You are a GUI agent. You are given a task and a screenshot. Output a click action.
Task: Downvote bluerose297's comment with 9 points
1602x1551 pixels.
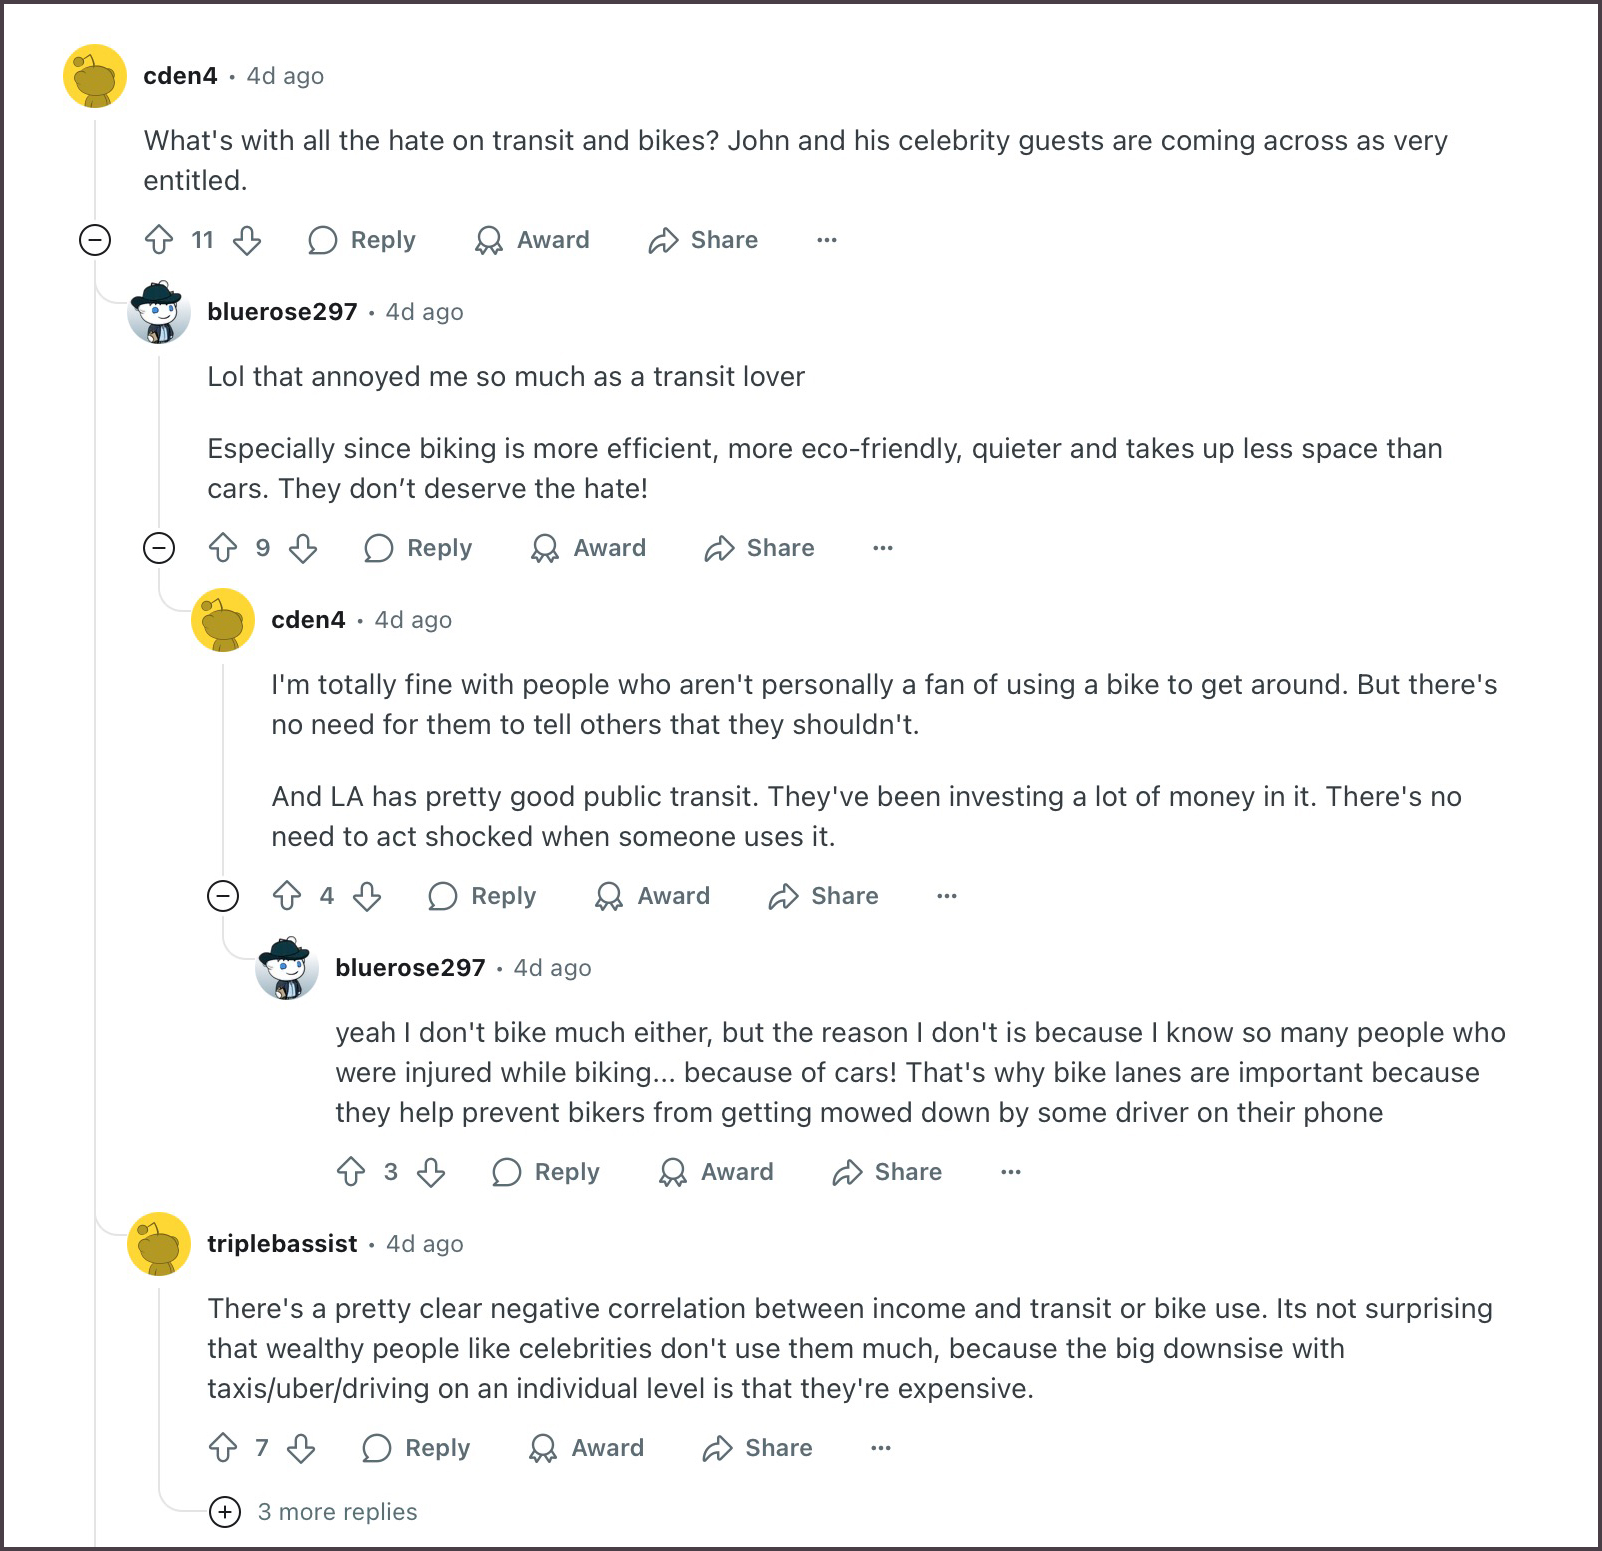click(303, 548)
